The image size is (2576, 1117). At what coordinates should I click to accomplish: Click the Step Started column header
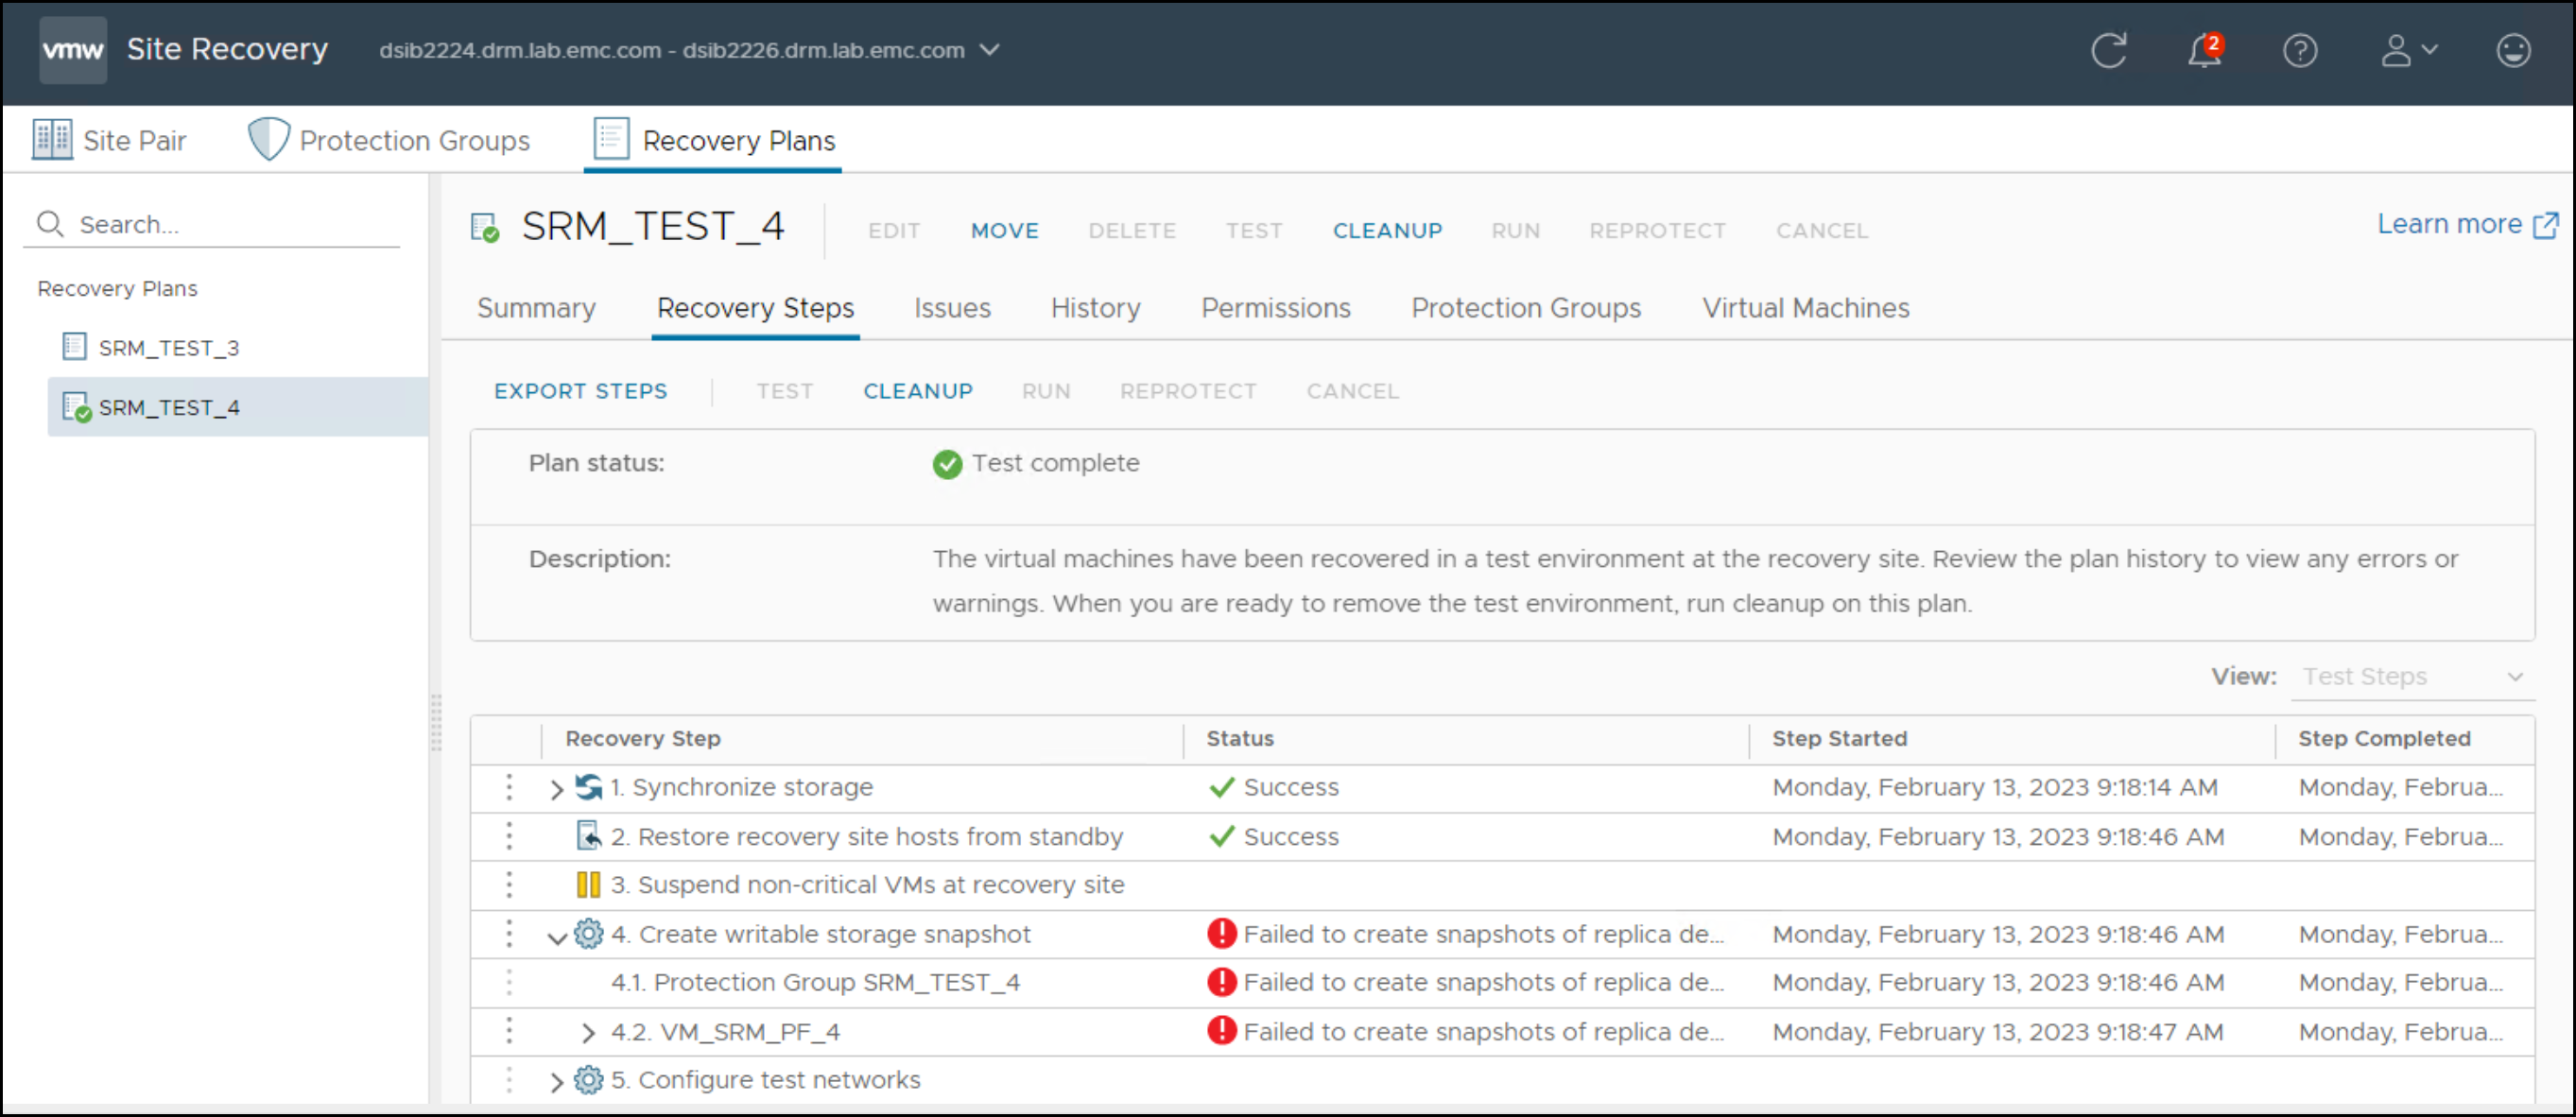tap(1840, 739)
